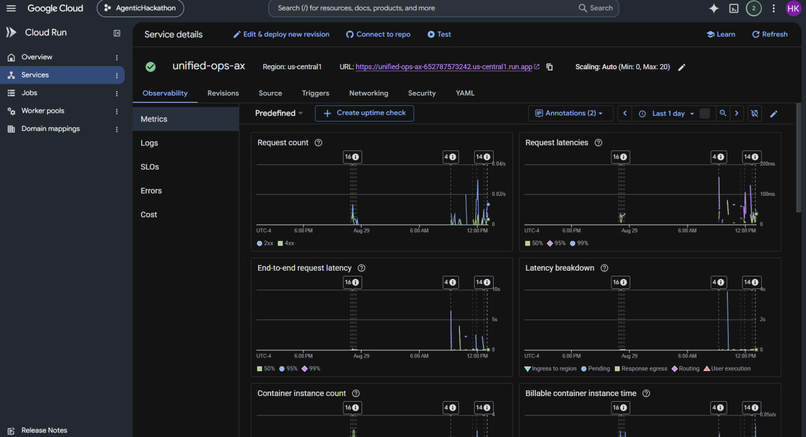Screen dimensions: 806x437
Task: Edit dashboard pencil icon in metrics toolbar
Action: click(x=774, y=114)
